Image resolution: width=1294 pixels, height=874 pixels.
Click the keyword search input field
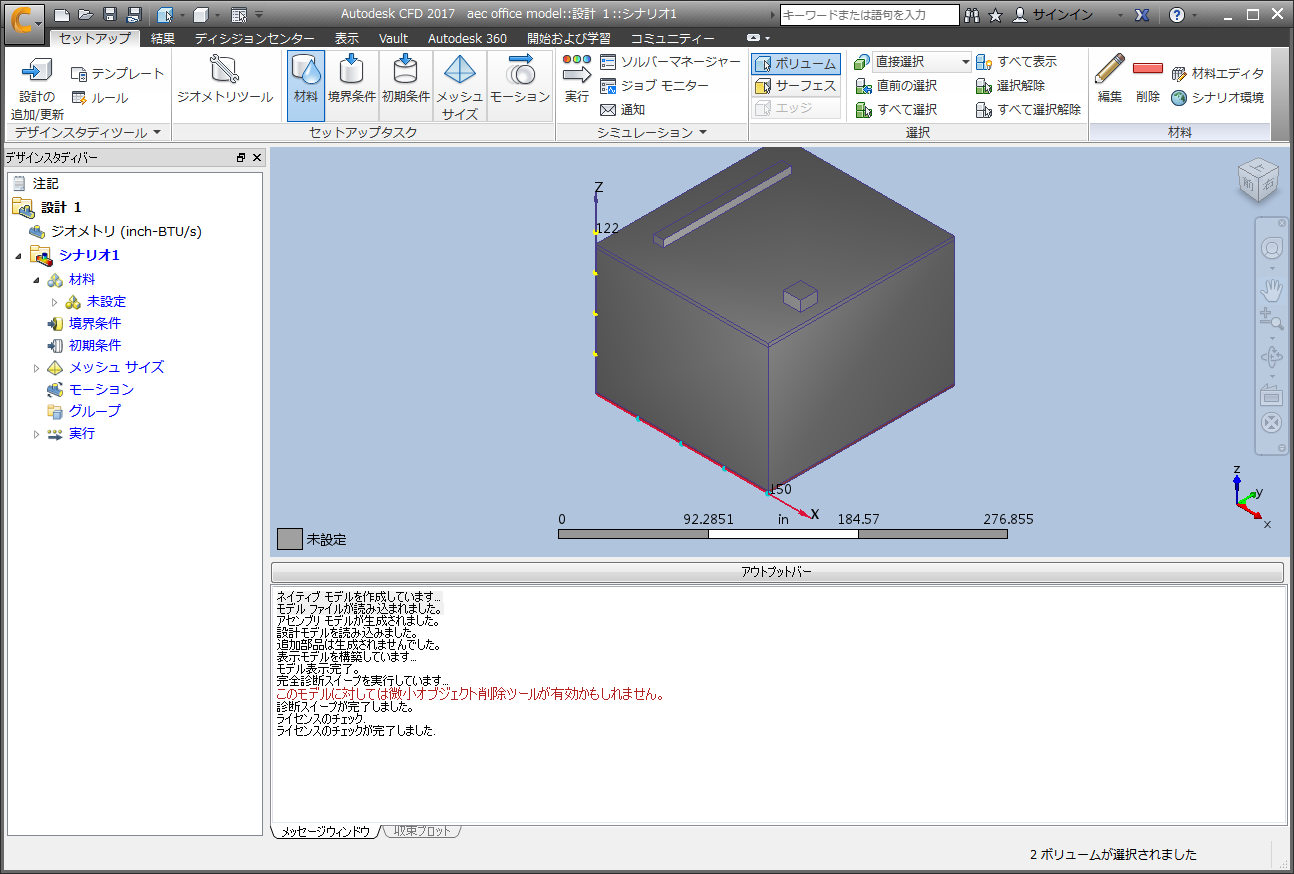pos(869,15)
